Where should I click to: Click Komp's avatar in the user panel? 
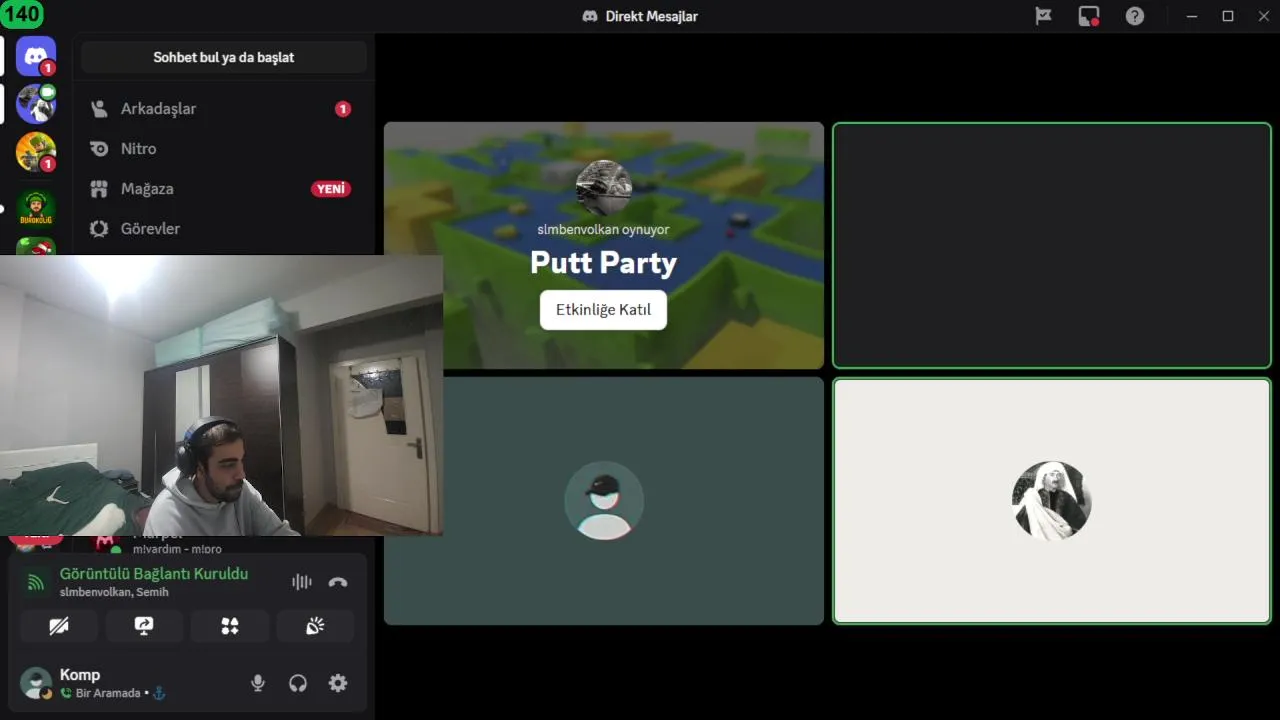(36, 683)
